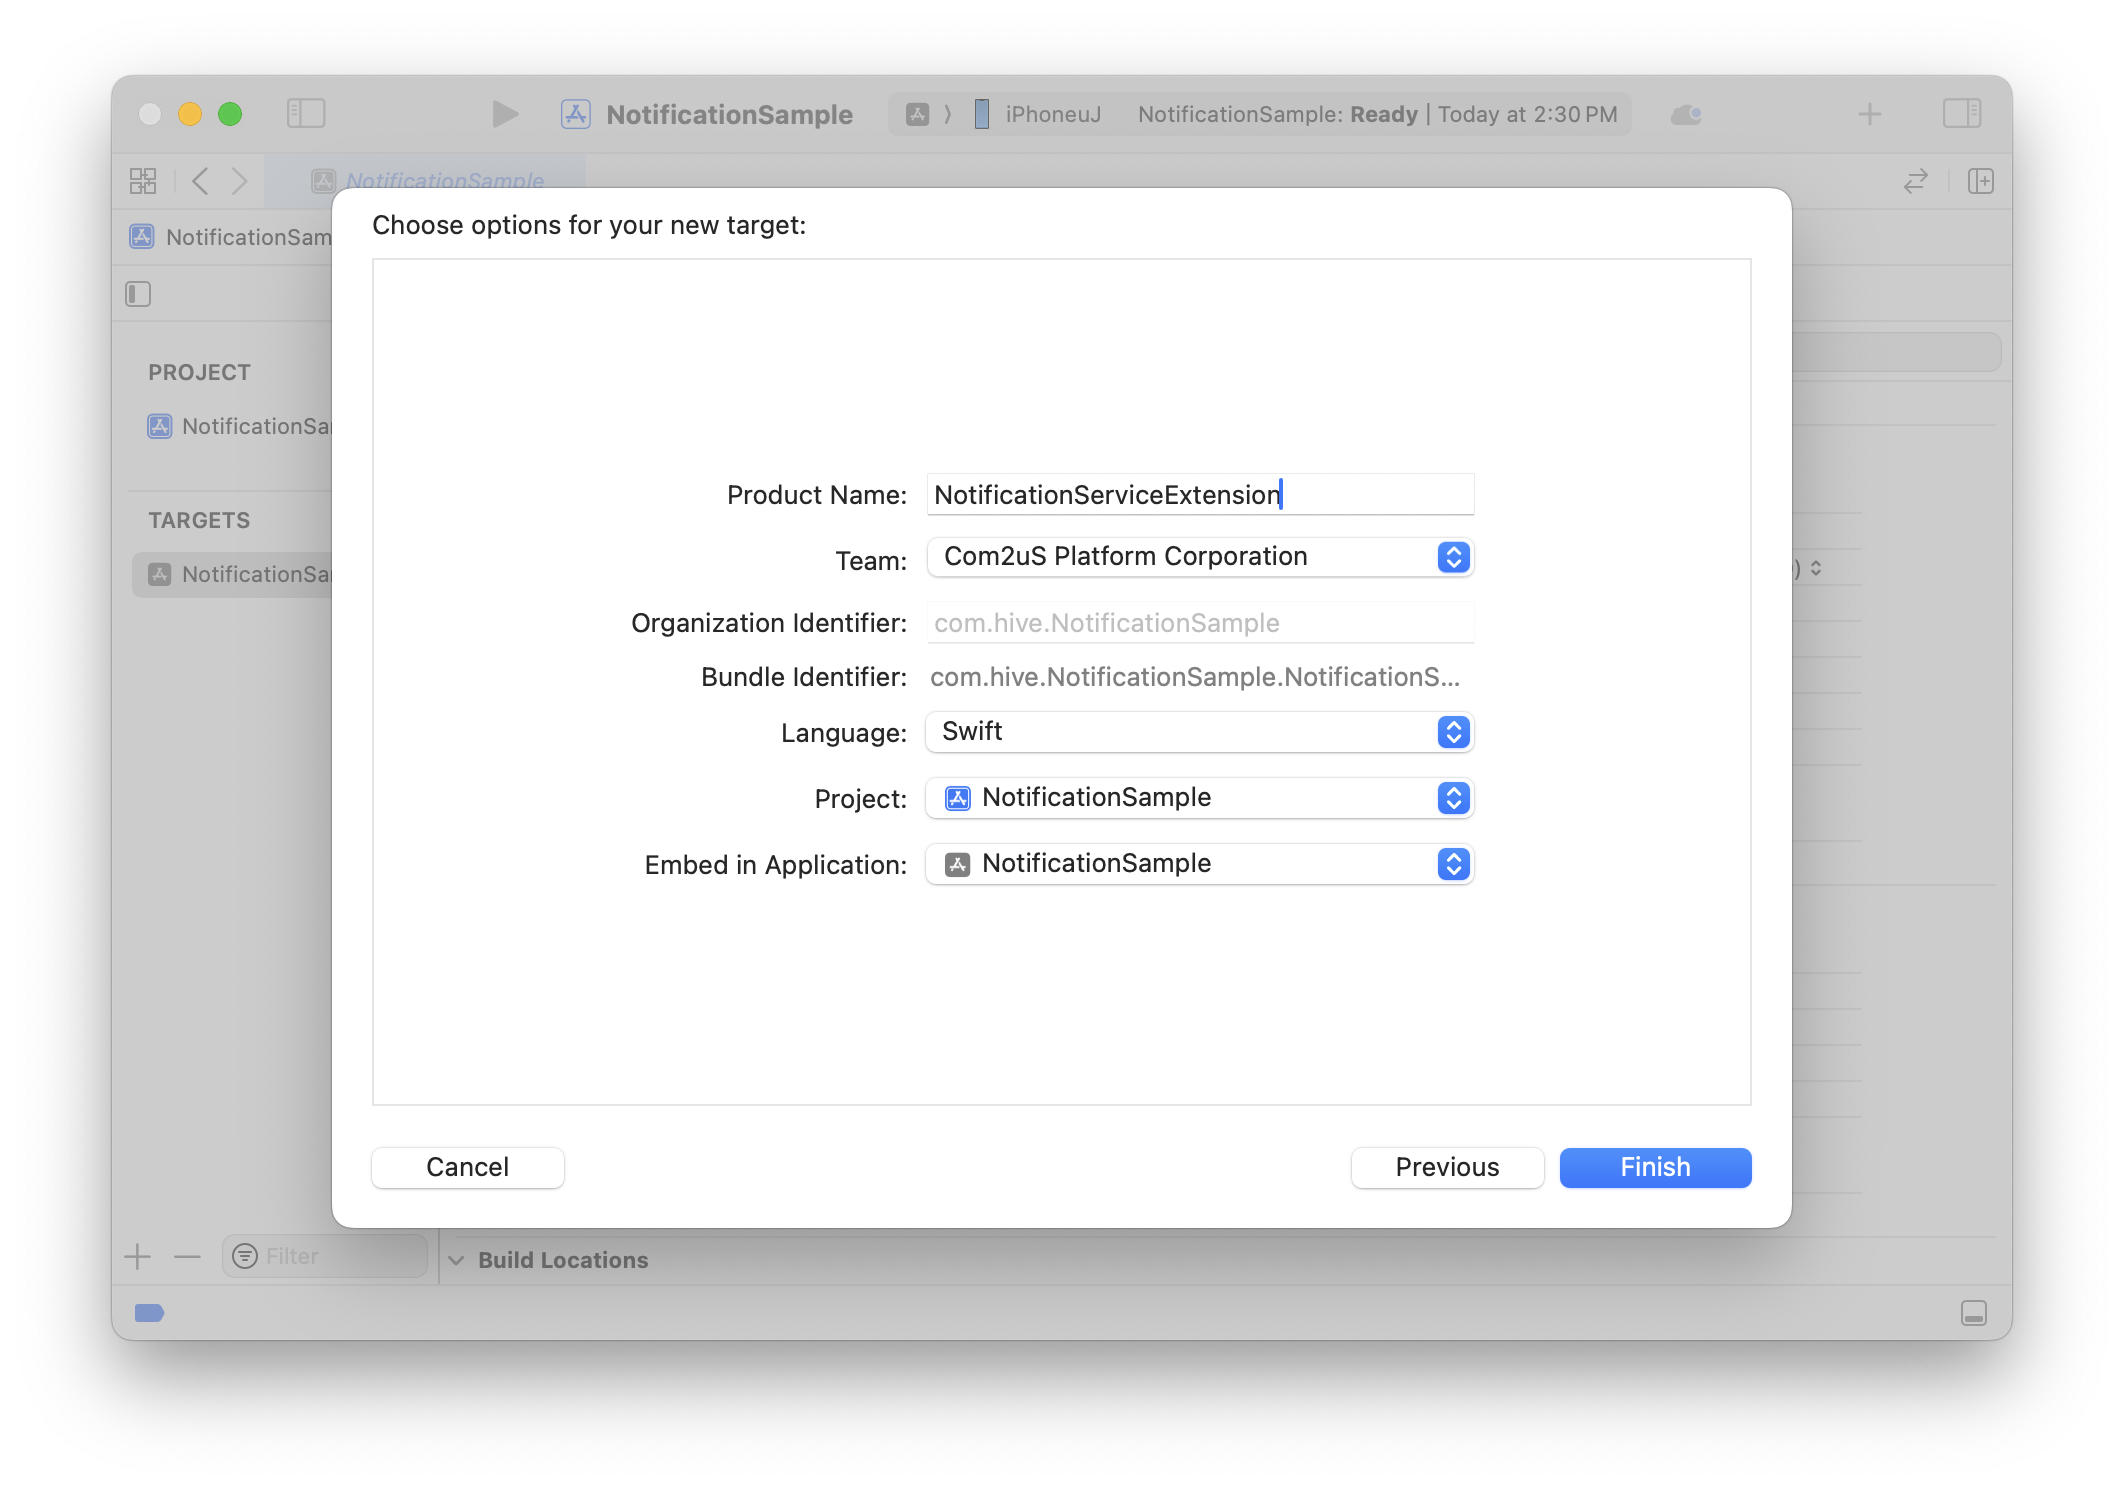Add a new editor with plus icon

click(x=1869, y=113)
